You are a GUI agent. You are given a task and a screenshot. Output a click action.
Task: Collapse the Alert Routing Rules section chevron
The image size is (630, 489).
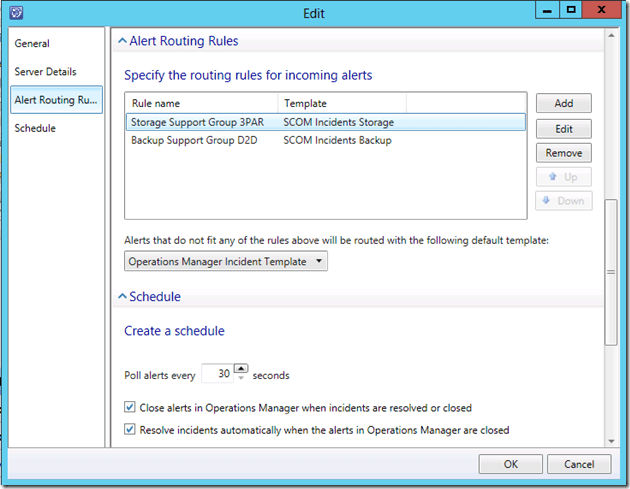coord(123,42)
